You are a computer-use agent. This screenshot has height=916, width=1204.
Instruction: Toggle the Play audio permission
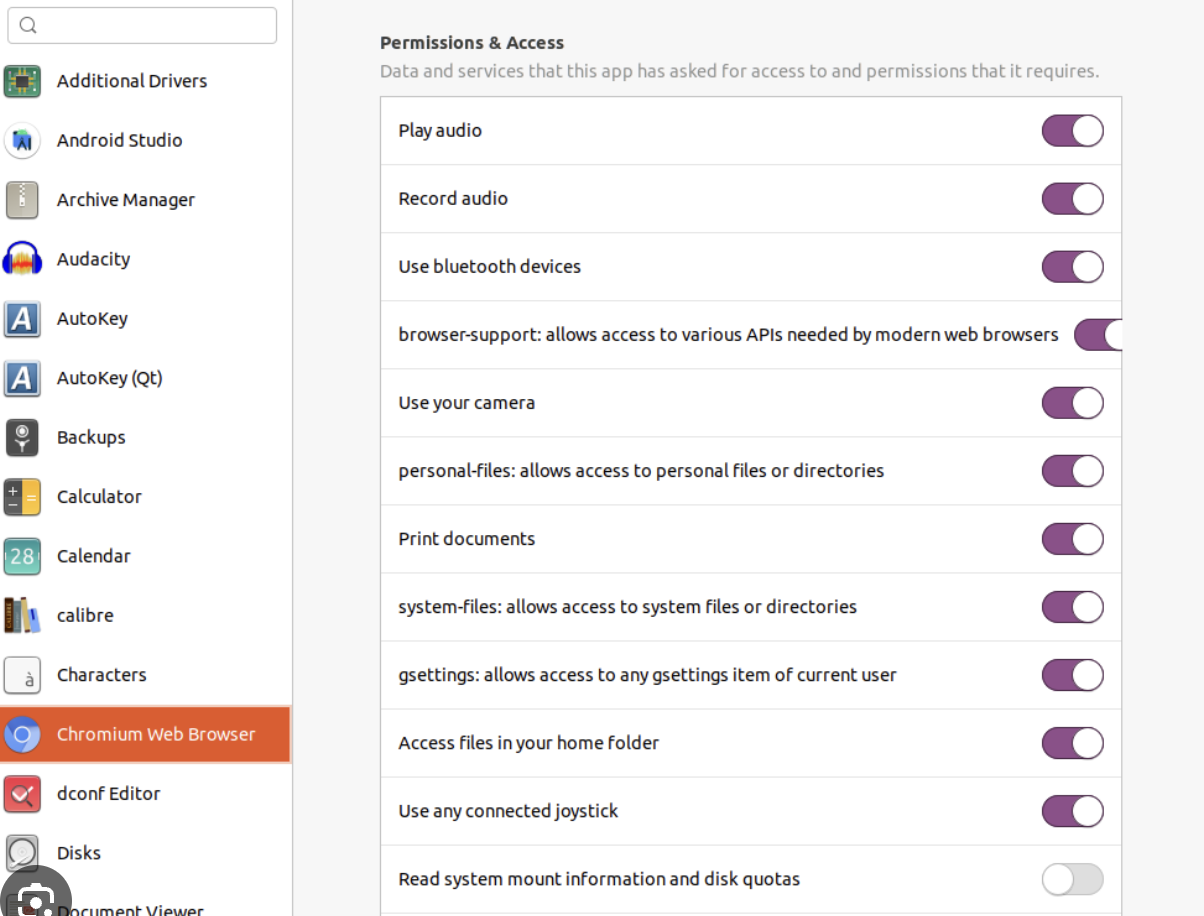point(1072,131)
